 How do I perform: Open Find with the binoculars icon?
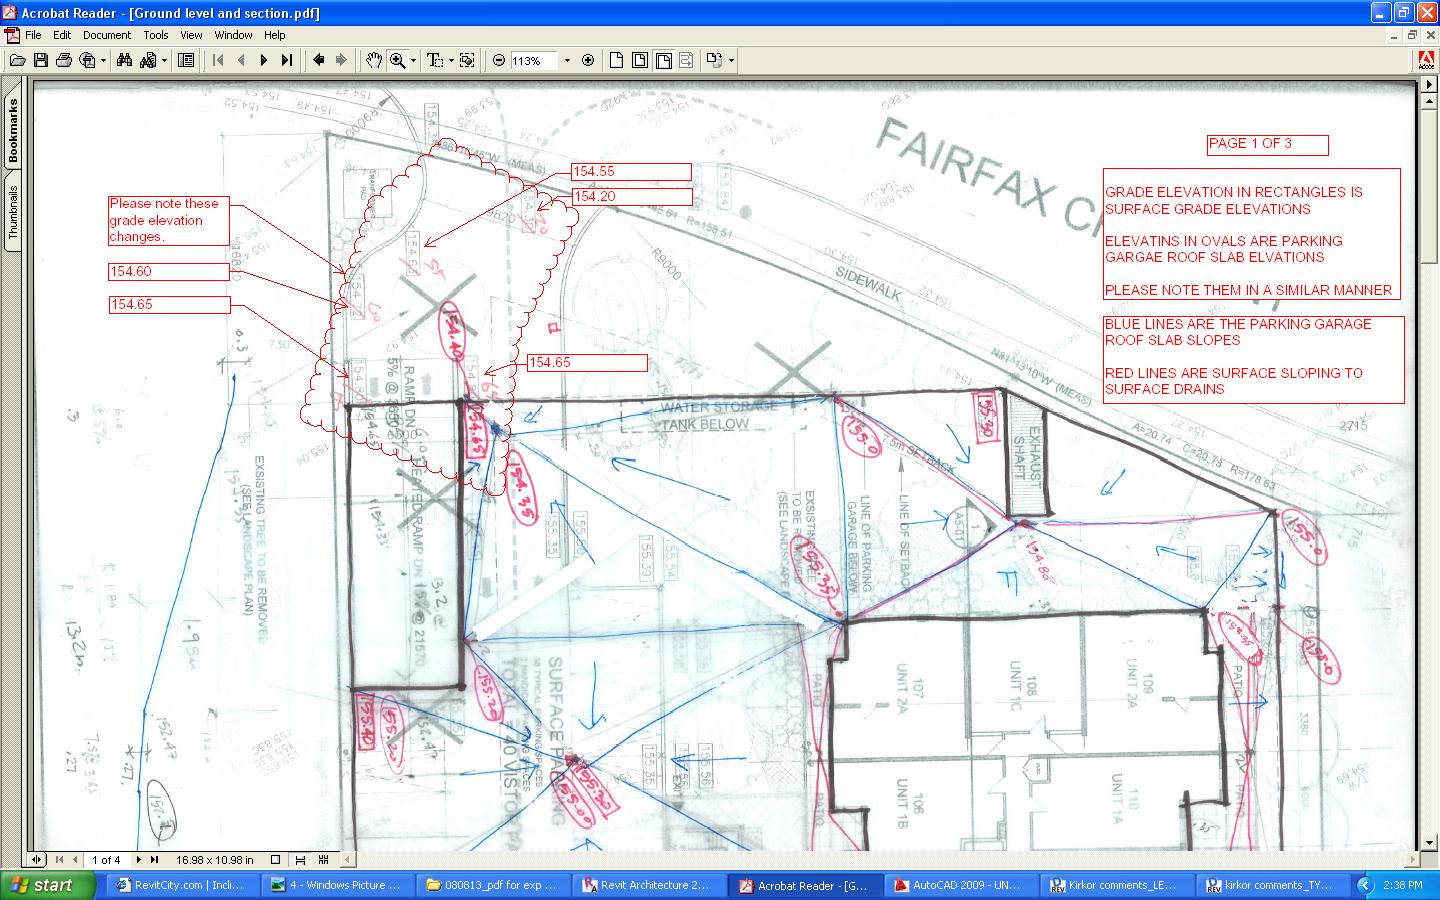click(x=124, y=60)
